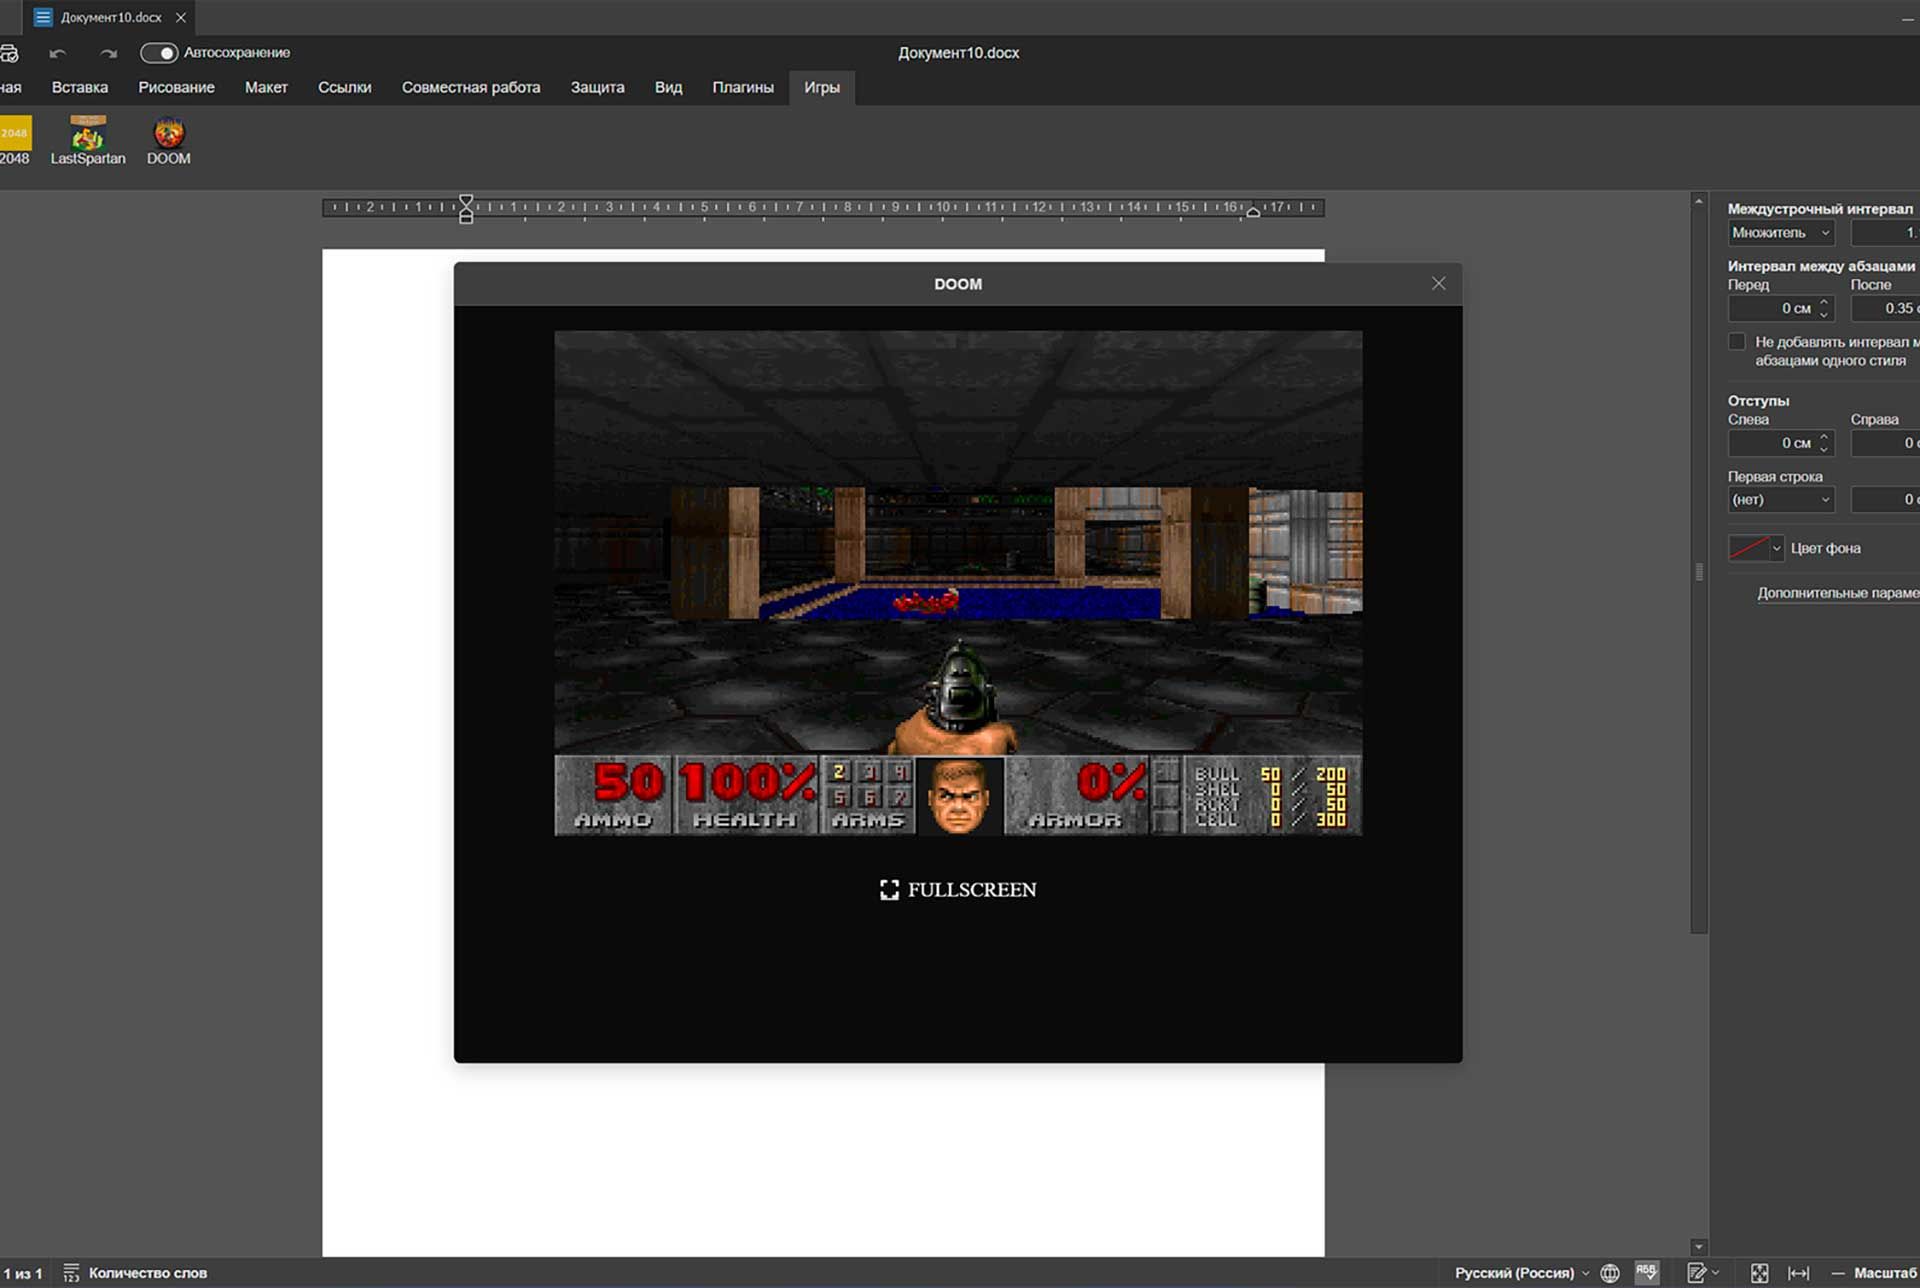Open the LastSpartan game from the ribbon
This screenshot has width=1920, height=1288.
coord(88,138)
